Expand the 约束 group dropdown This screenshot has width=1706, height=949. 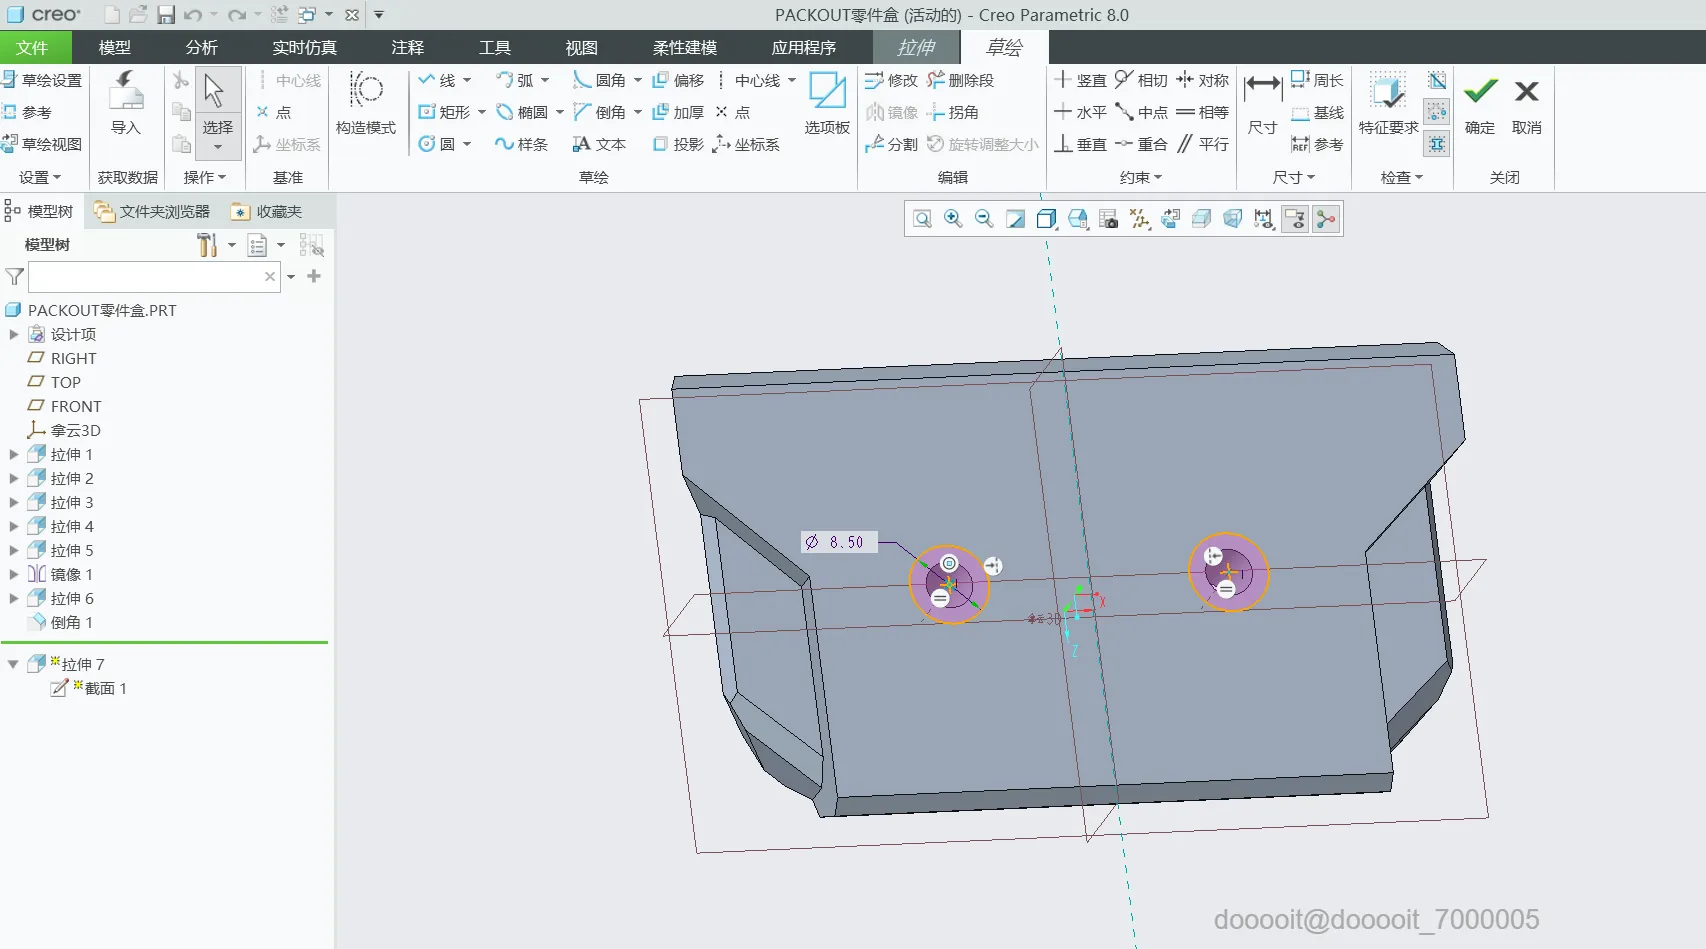click(1141, 177)
